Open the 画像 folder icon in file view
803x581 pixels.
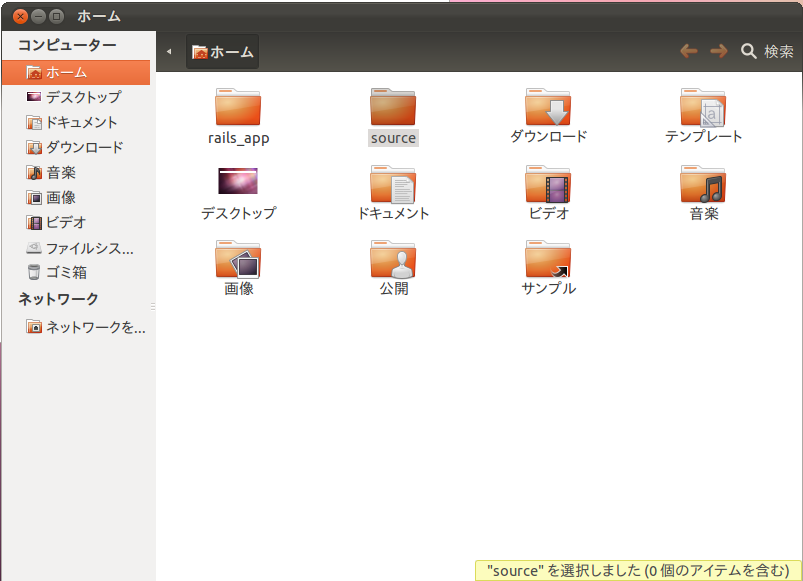pos(238,259)
